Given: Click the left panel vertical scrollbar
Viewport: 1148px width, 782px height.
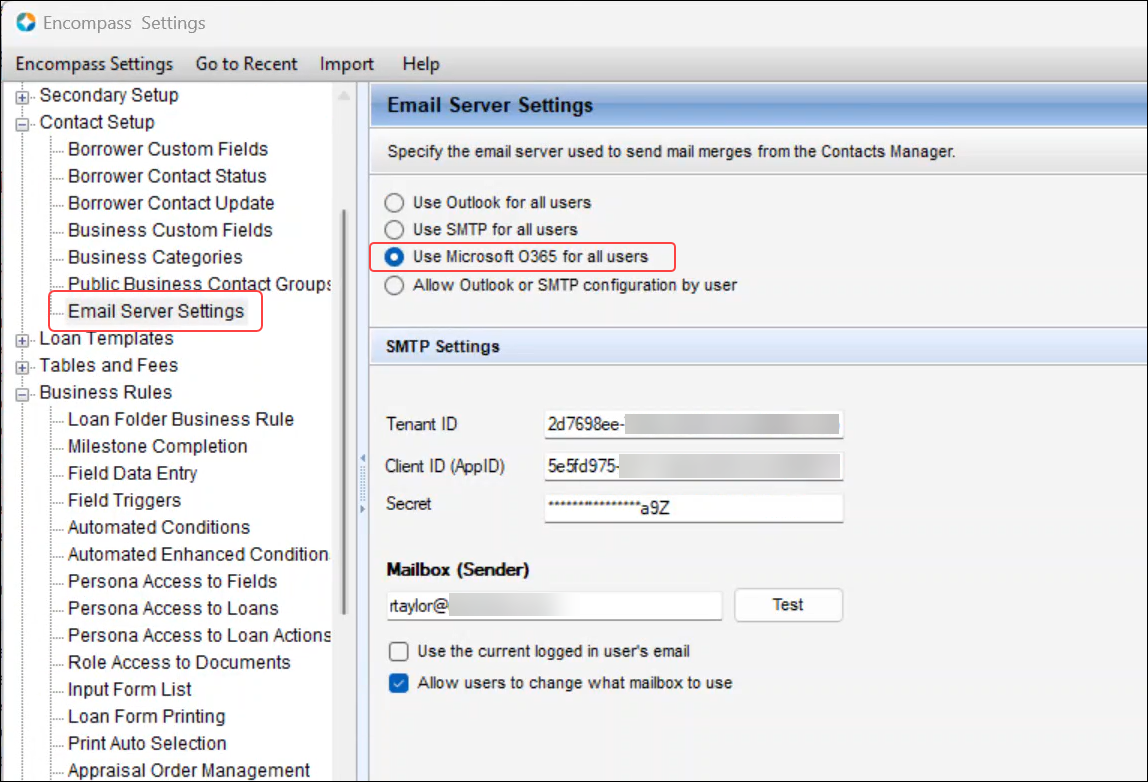Looking at the screenshot, I should 345,400.
